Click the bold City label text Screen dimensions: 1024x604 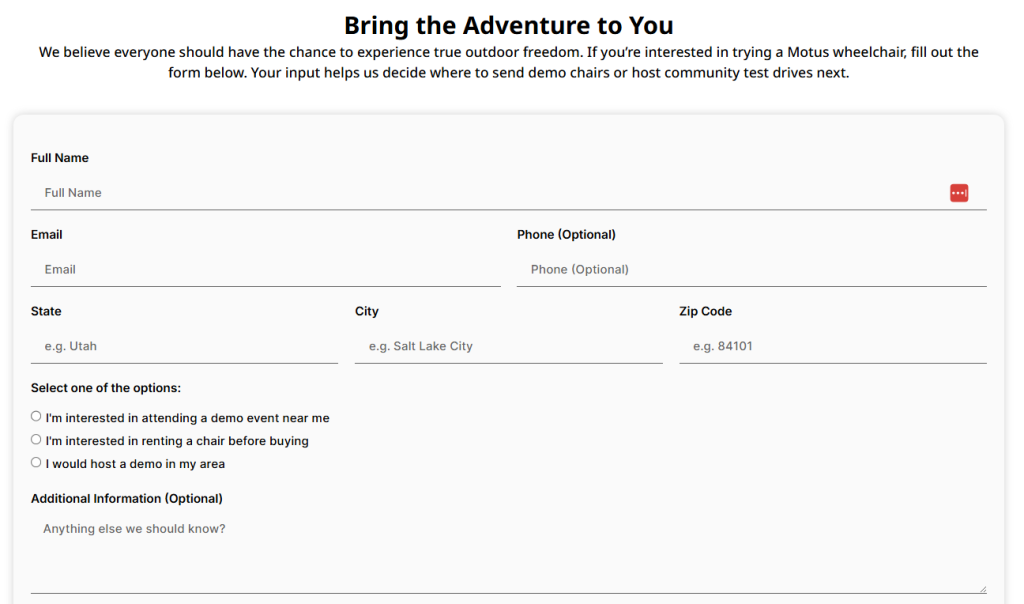coord(366,311)
